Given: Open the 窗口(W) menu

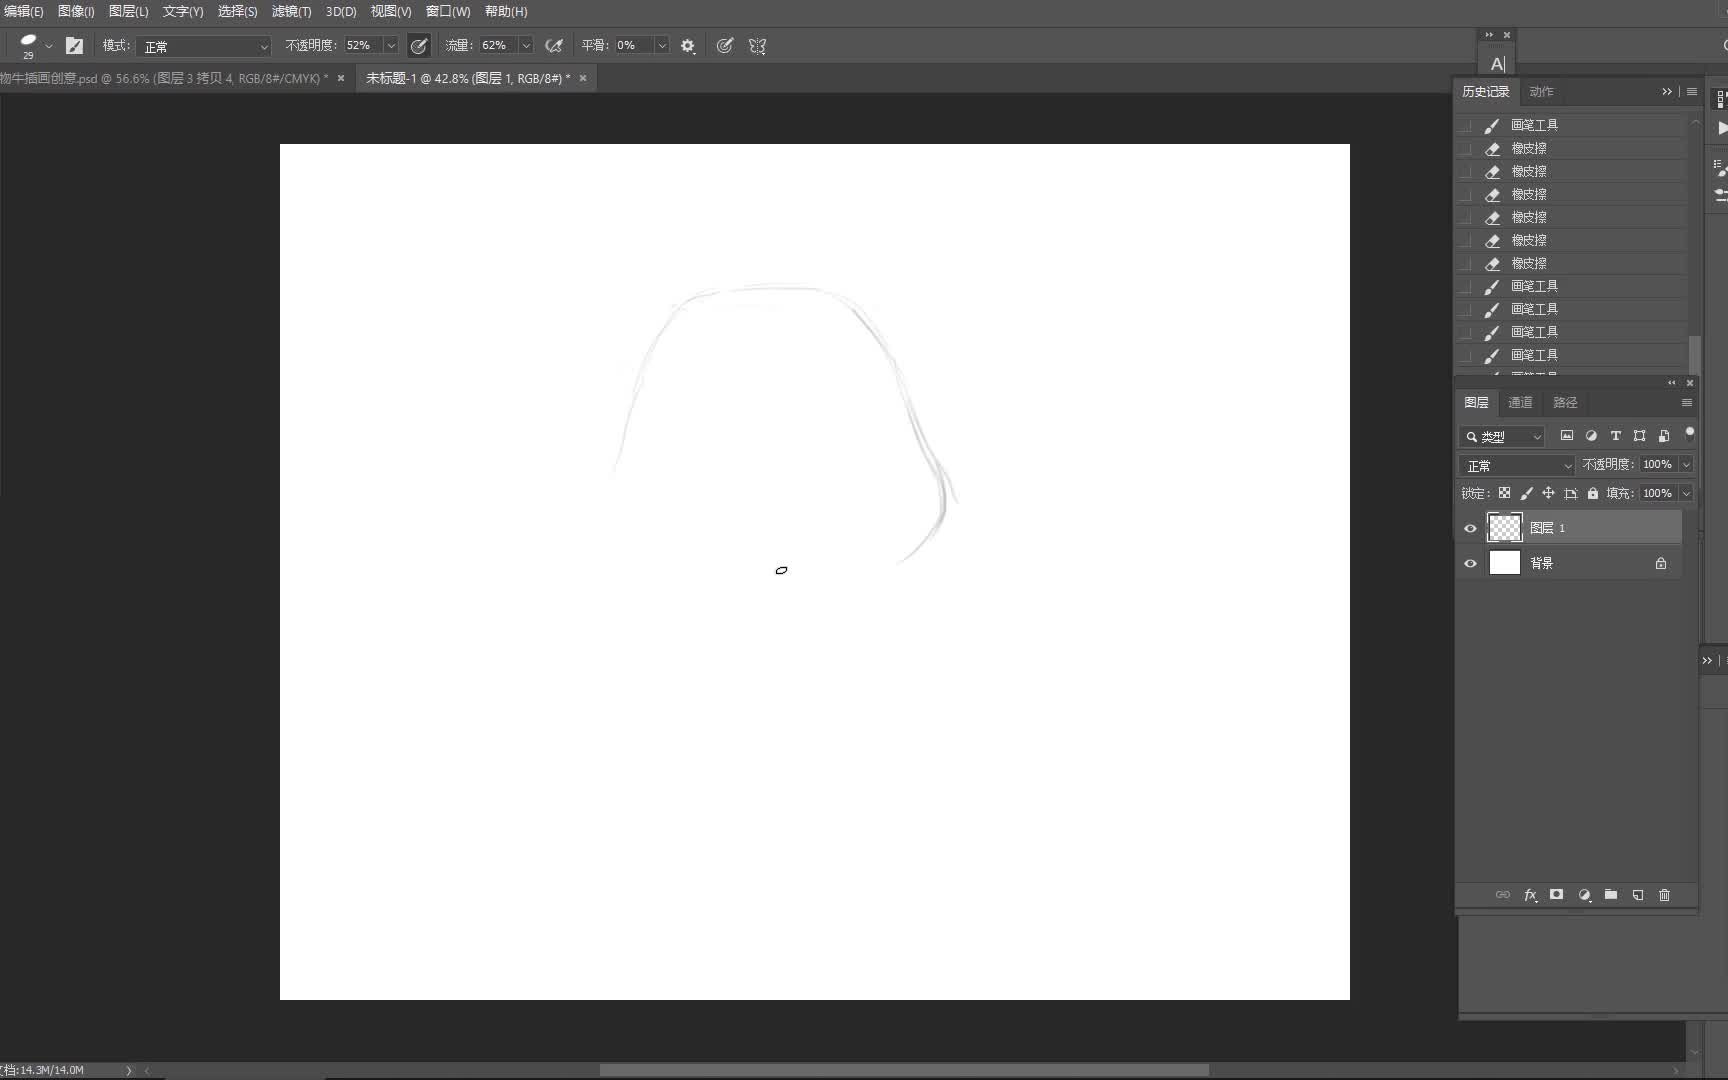Looking at the screenshot, I should pos(447,12).
